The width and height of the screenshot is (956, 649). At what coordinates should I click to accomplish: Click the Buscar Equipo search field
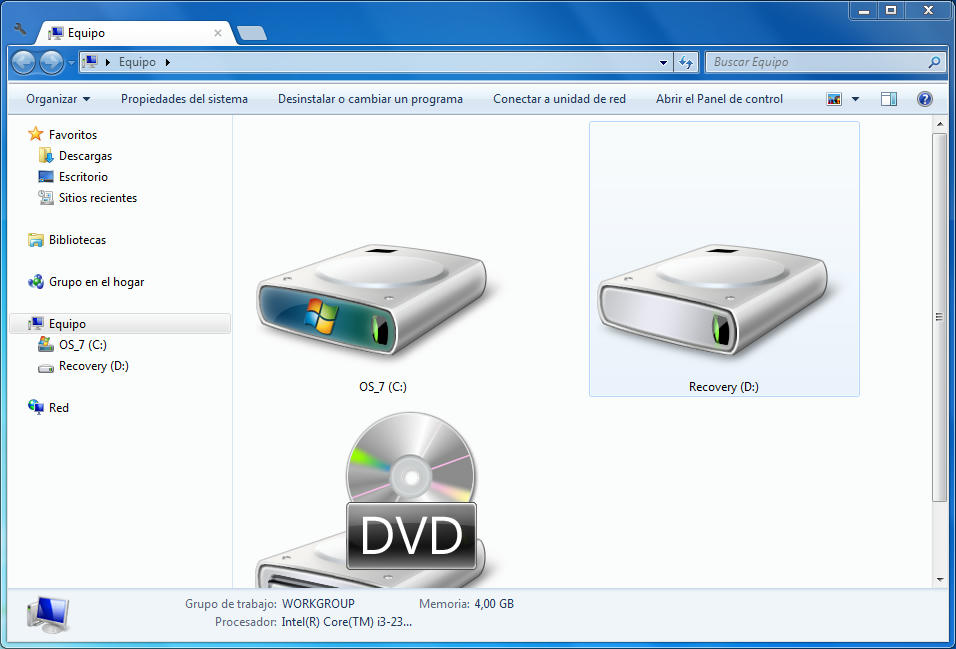[824, 62]
